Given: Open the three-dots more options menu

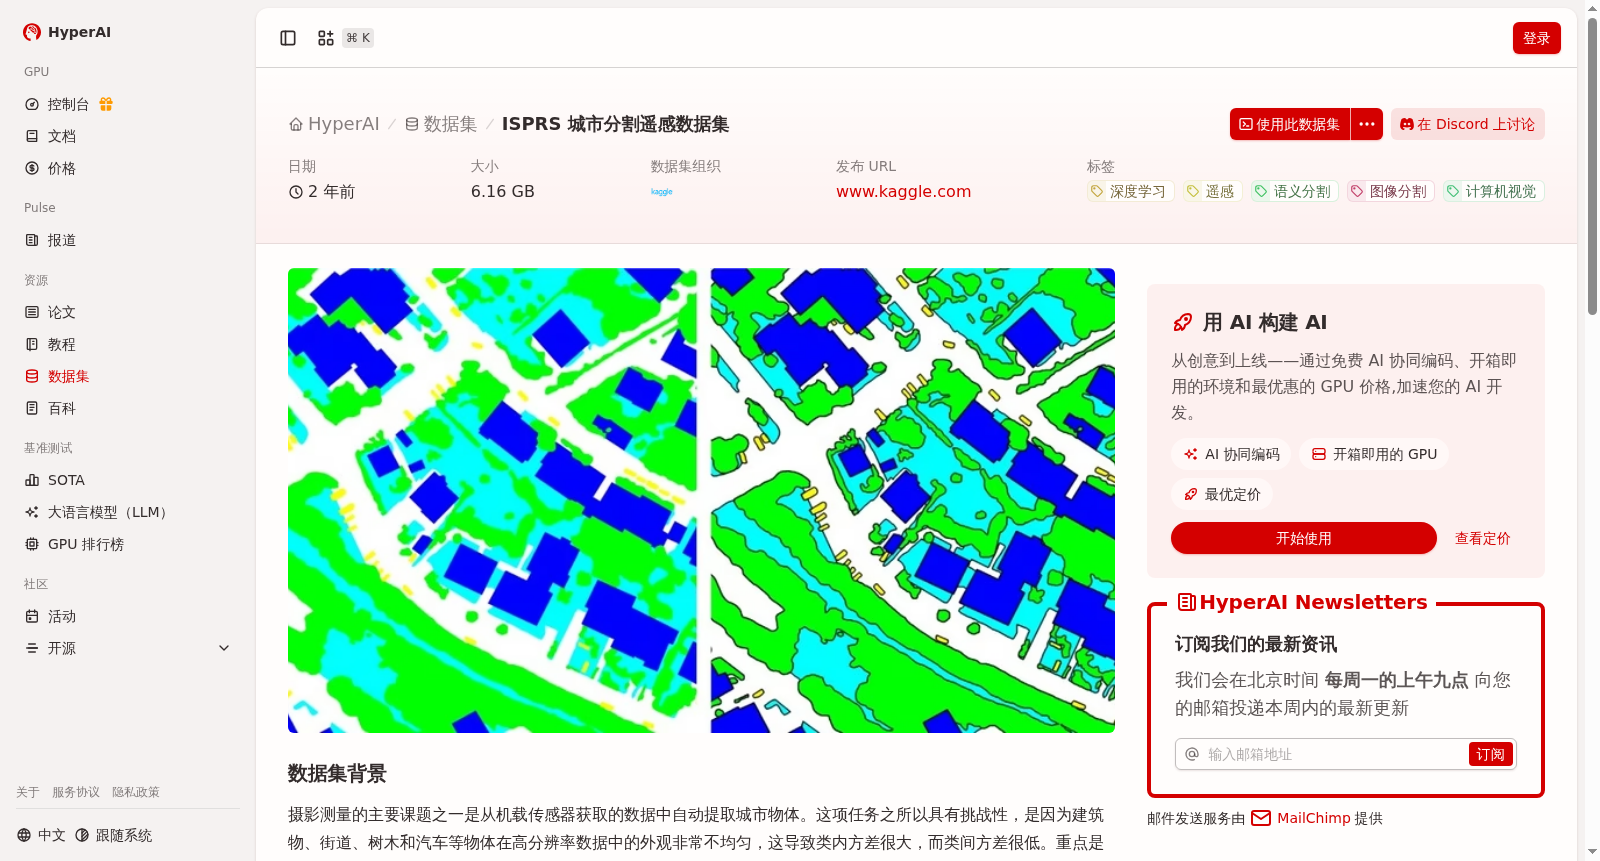Looking at the screenshot, I should (1367, 124).
